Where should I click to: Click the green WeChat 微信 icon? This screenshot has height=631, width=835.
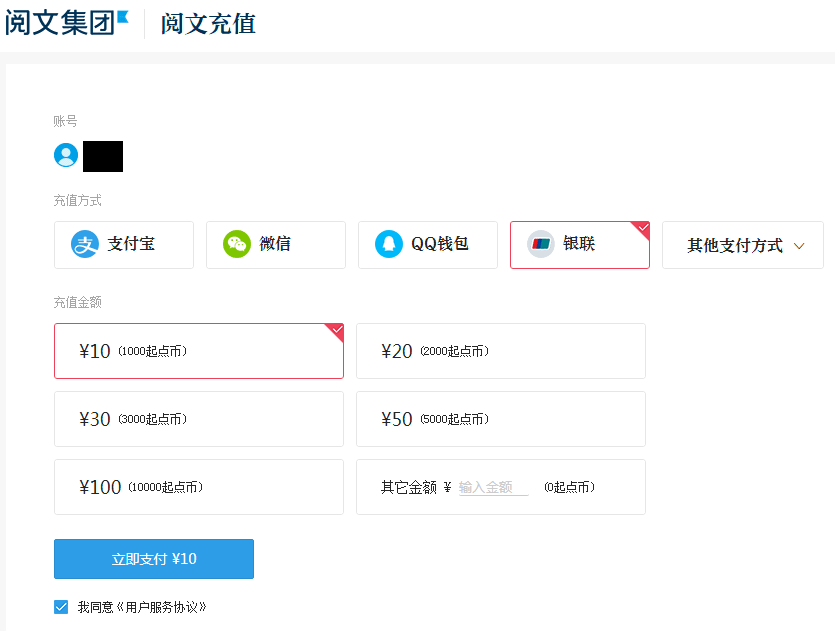pos(236,244)
